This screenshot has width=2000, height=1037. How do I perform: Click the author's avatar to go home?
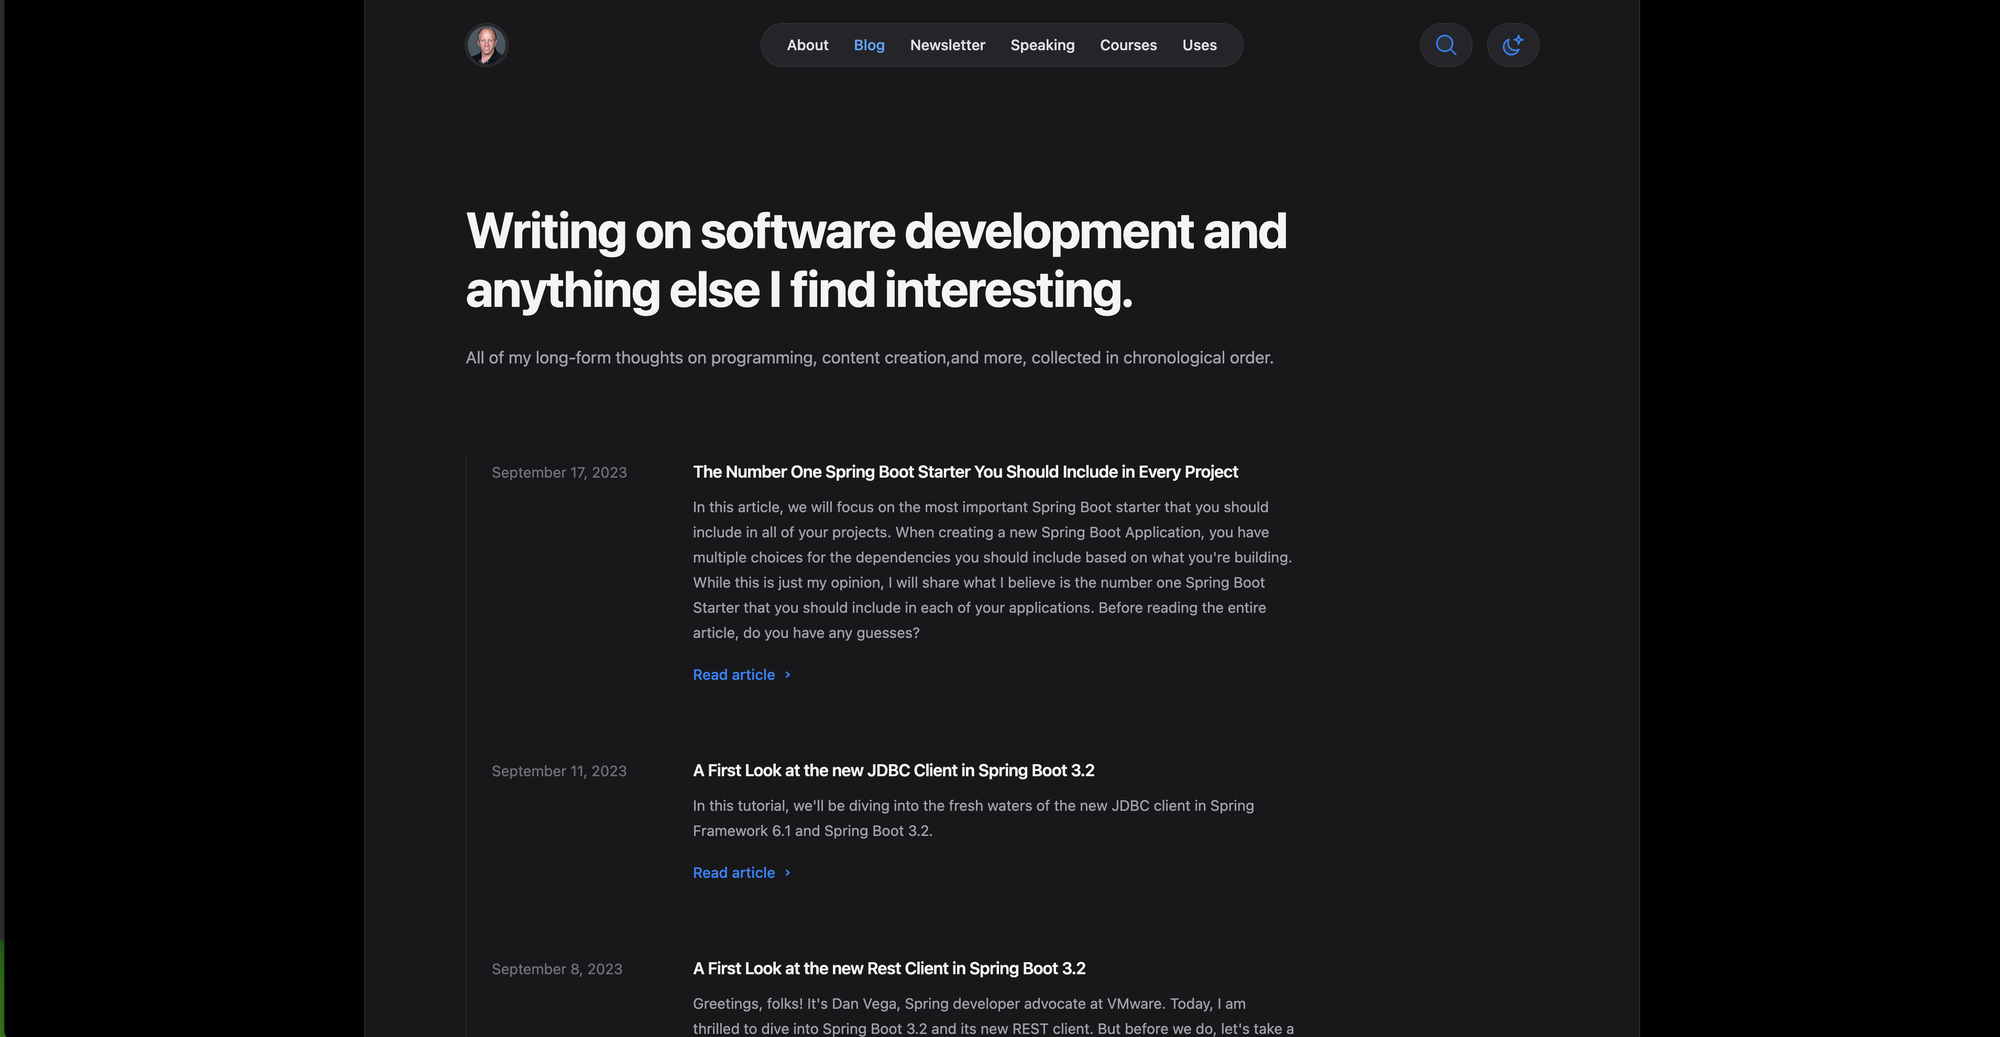point(486,45)
